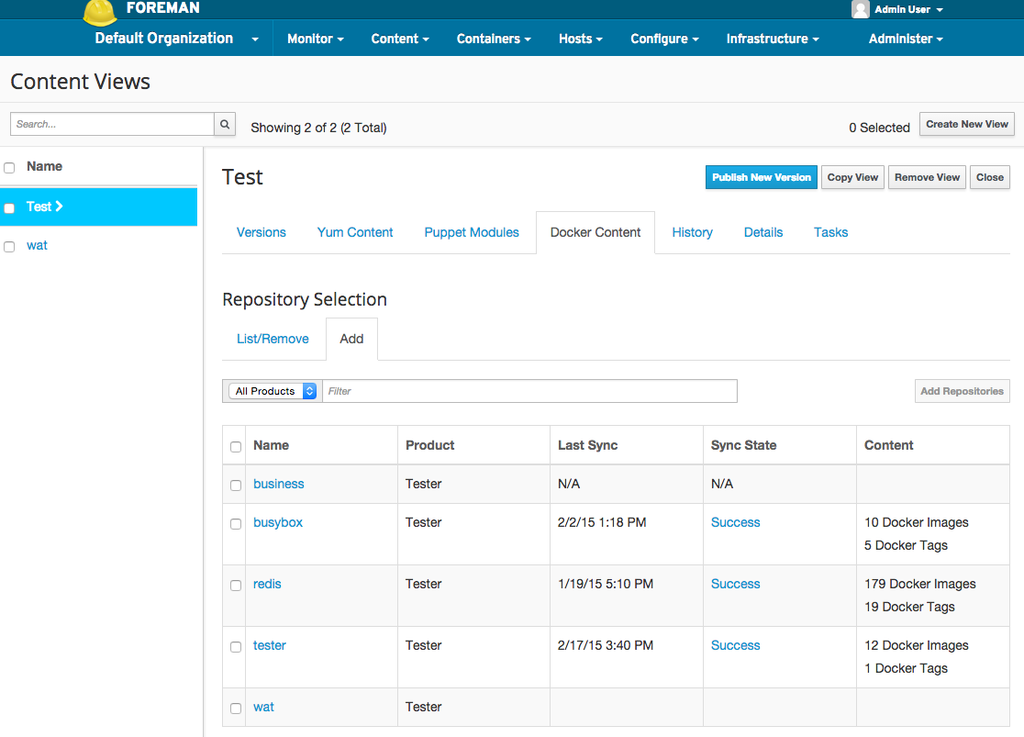Expand the Administer menu
The height and width of the screenshot is (737, 1024).
point(905,39)
